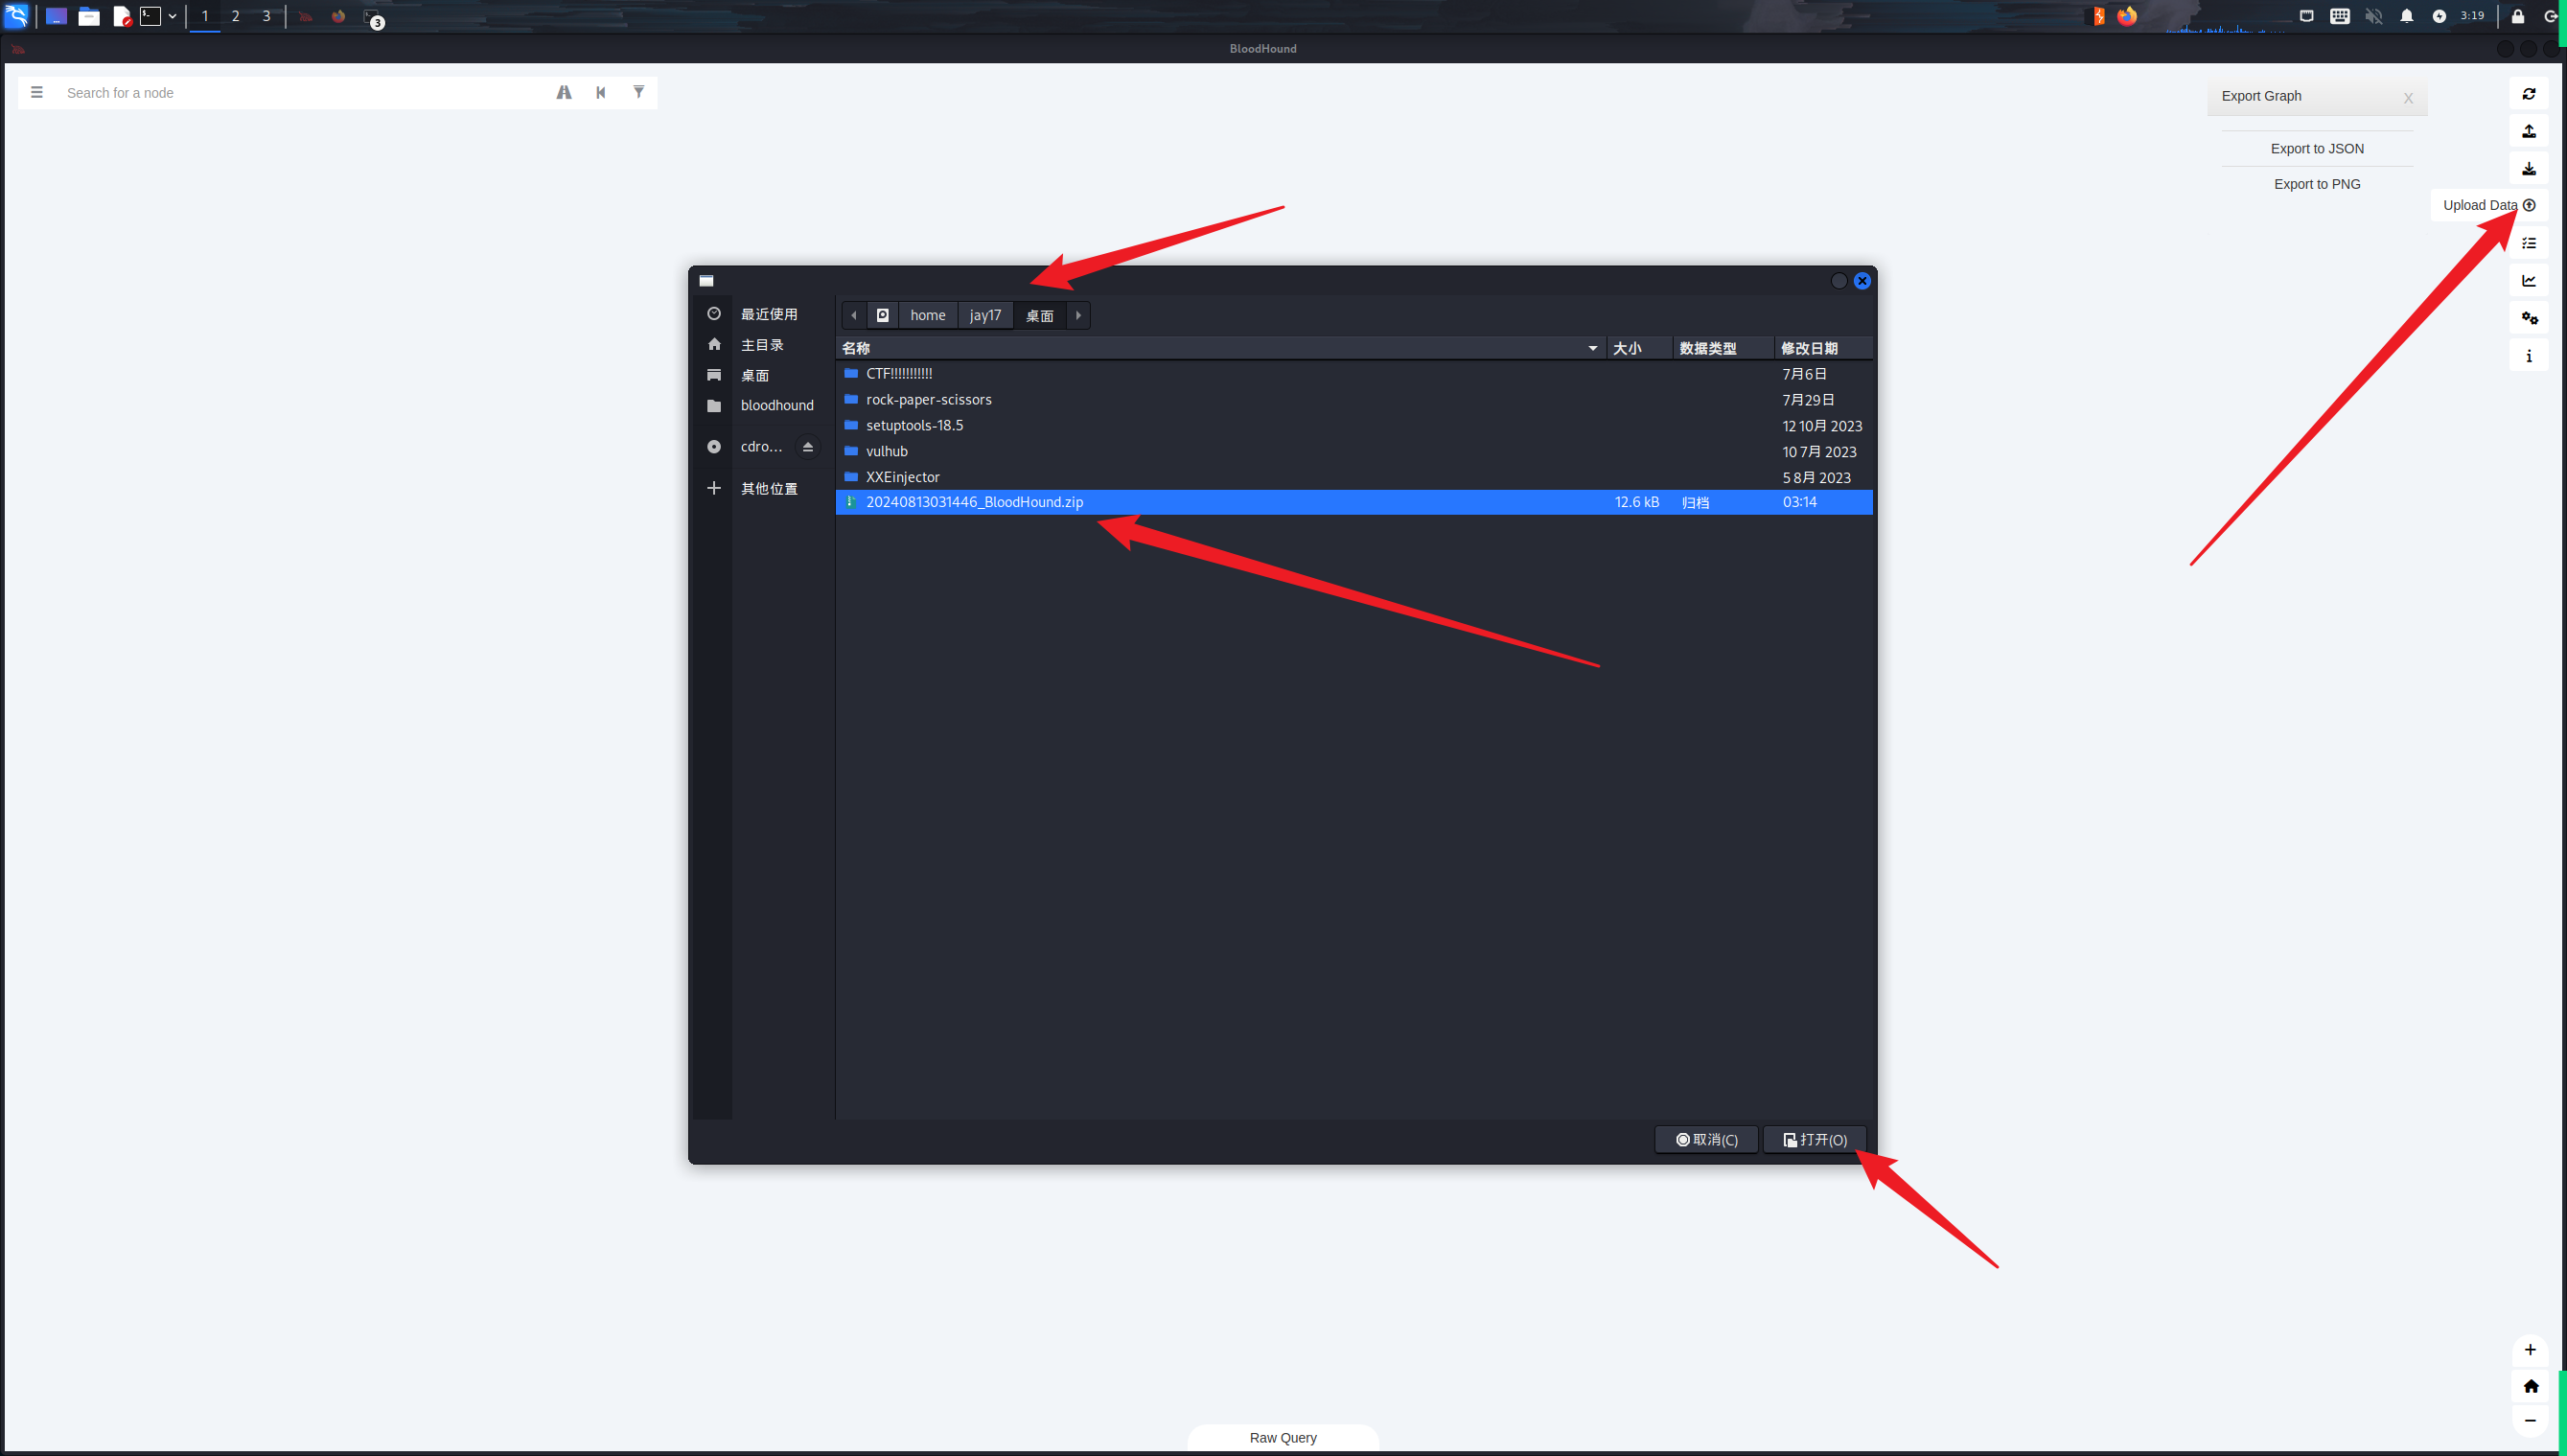Select 20240813031446_BloodHound.zip file
The width and height of the screenshot is (2567, 1456).
[1354, 502]
